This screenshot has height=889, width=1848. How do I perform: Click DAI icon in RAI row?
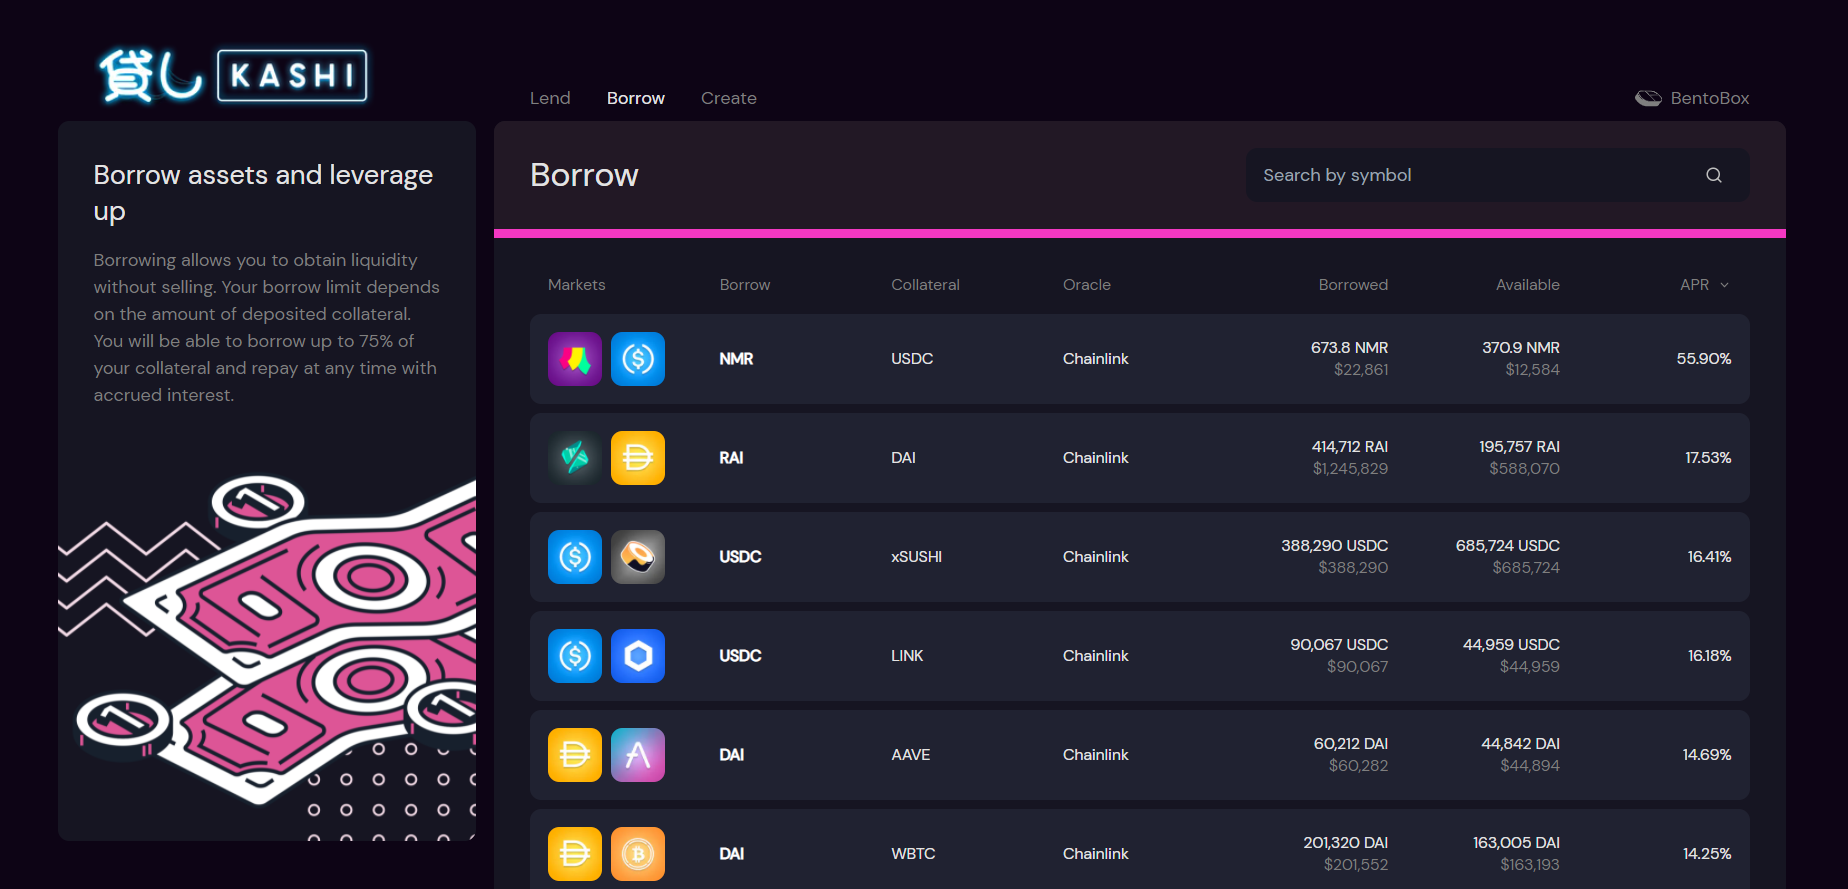[x=638, y=458]
